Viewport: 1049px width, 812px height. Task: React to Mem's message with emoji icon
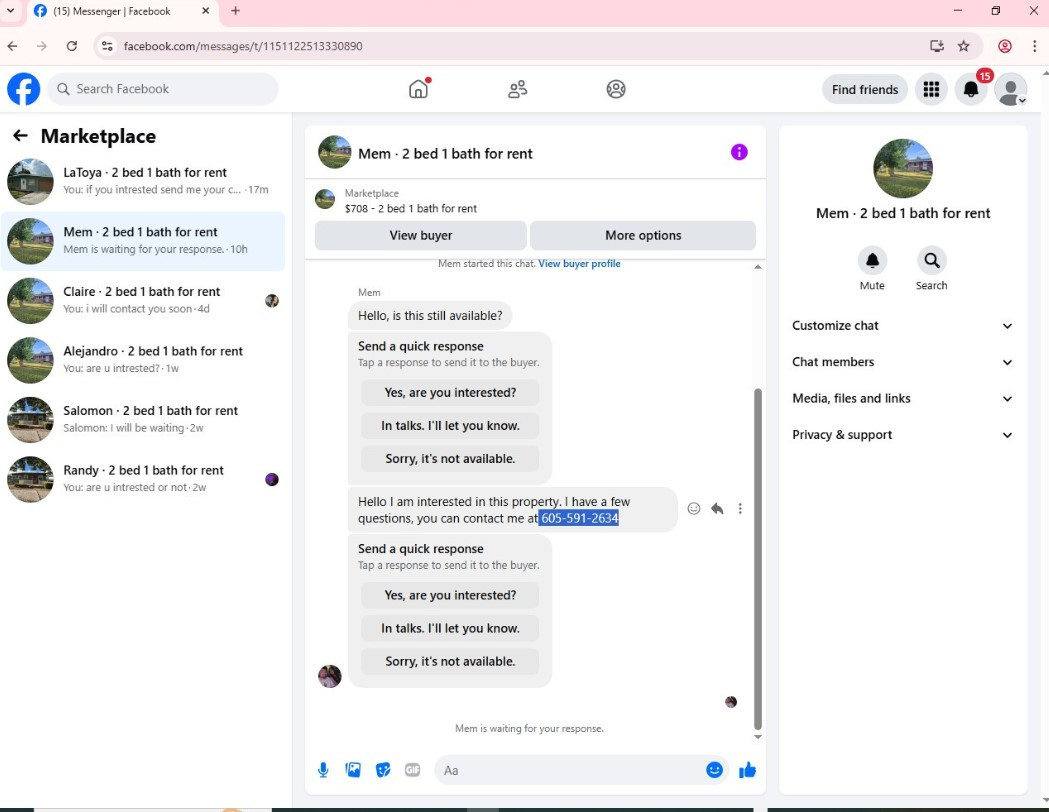[x=694, y=508]
